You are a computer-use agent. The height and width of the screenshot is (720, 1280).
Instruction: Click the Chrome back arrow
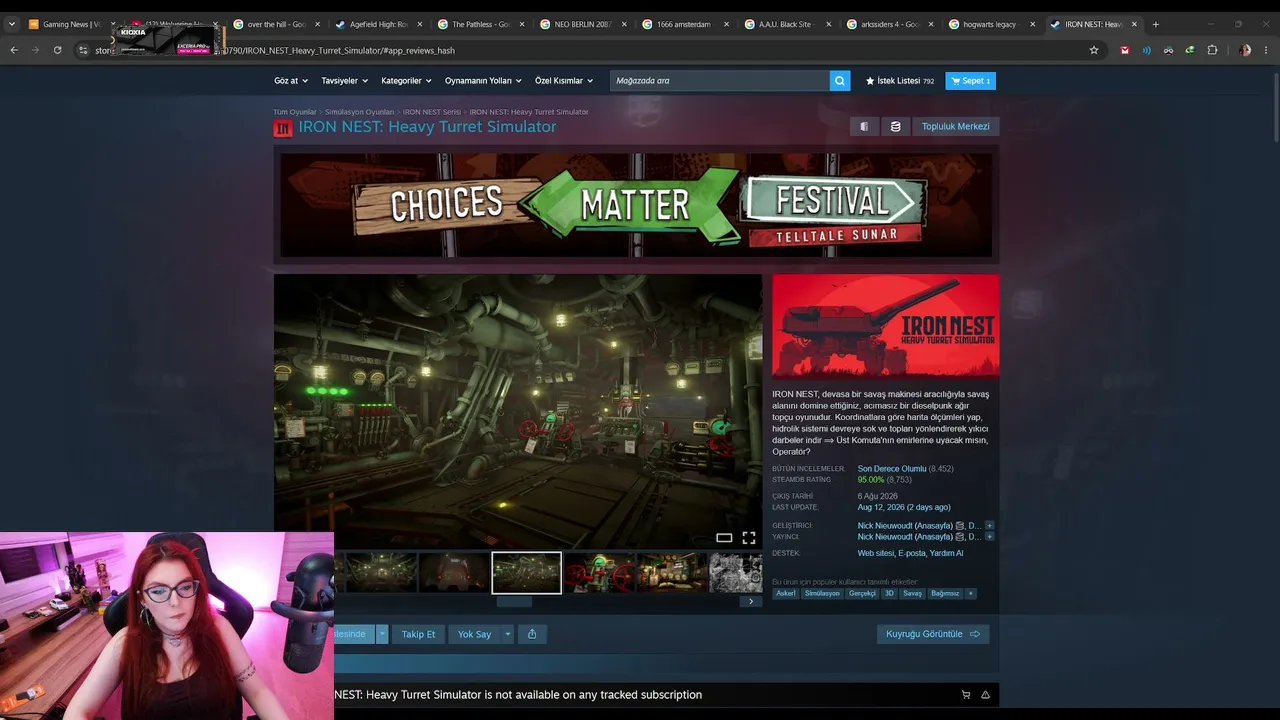pyautogui.click(x=14, y=50)
